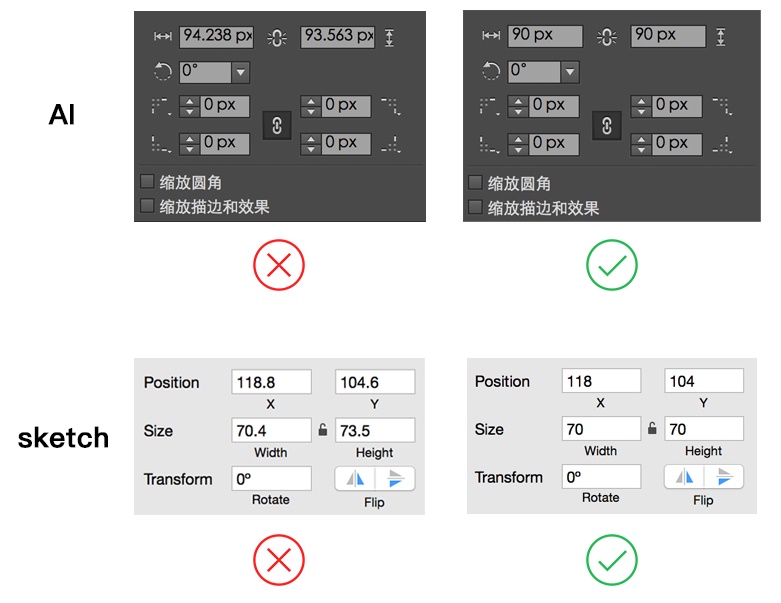Click the green checkmark icon below the right Sketch panel
The width and height of the screenshot is (781, 603).
(611, 562)
